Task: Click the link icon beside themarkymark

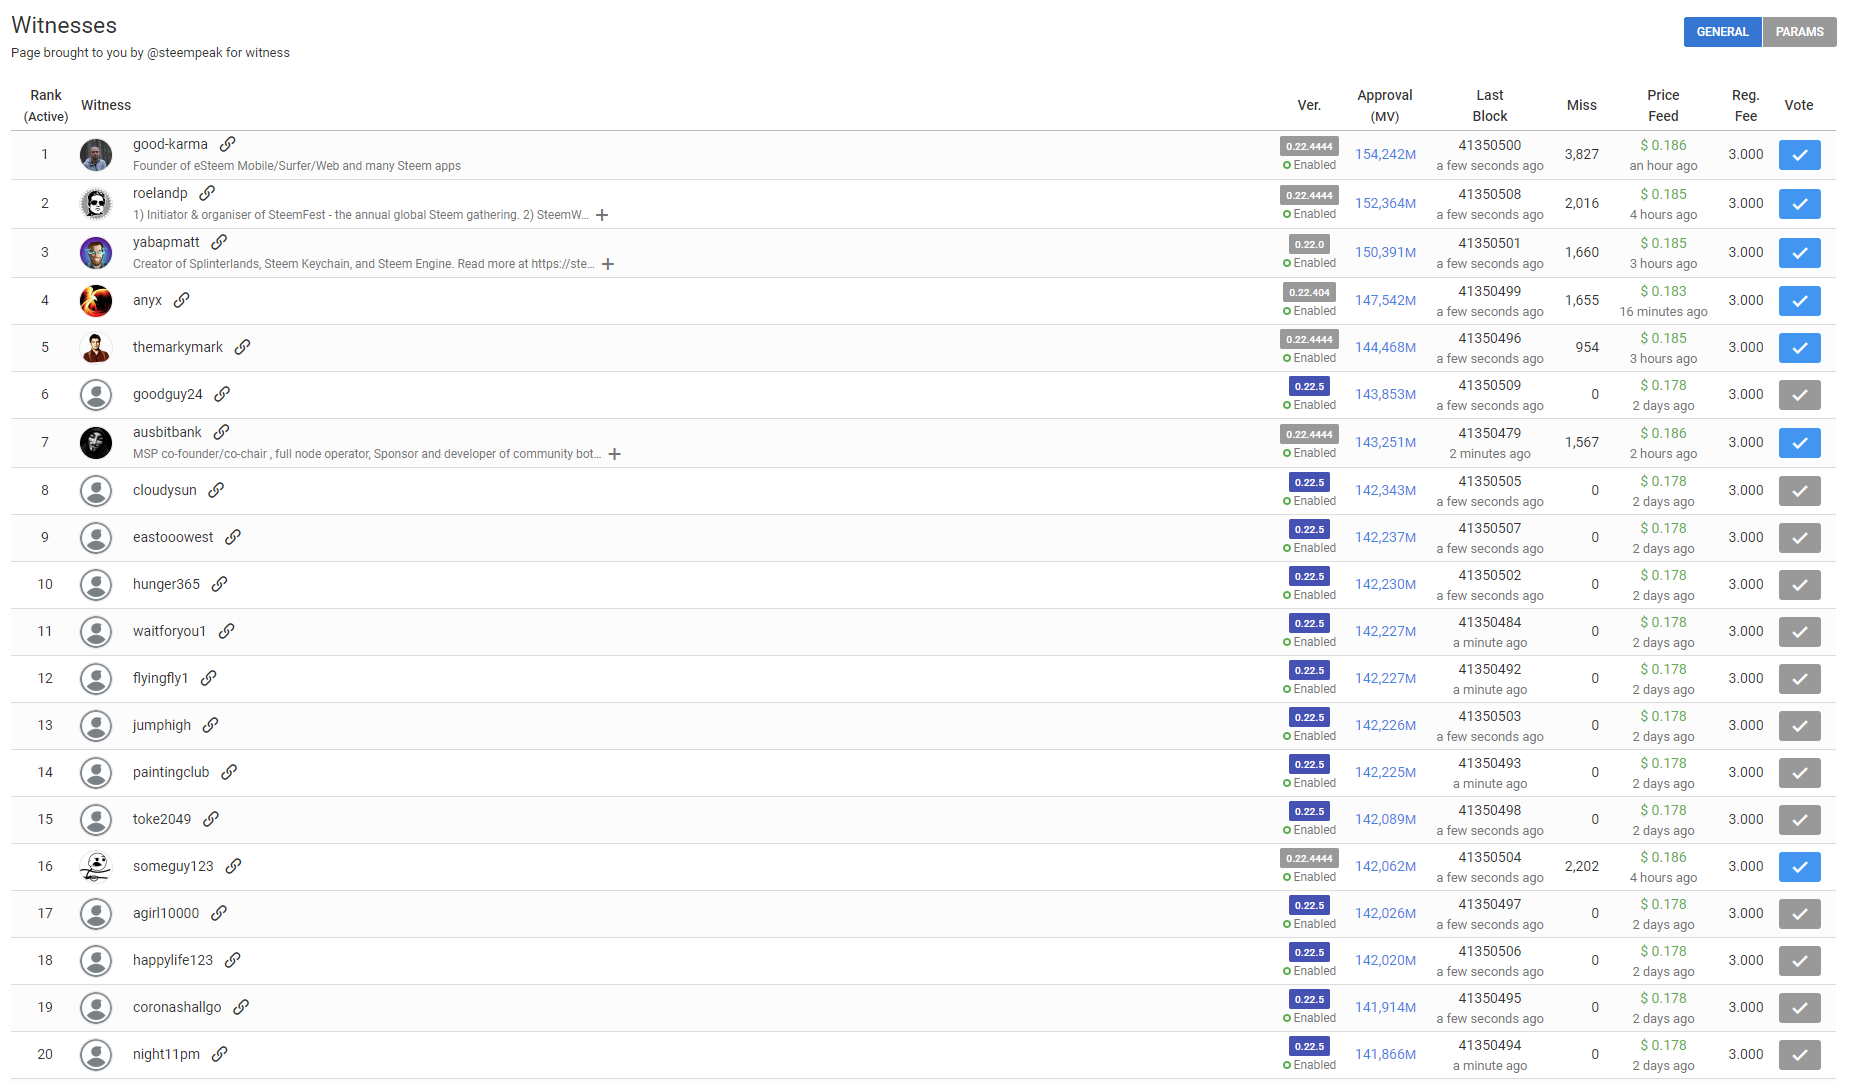Action: 242,347
